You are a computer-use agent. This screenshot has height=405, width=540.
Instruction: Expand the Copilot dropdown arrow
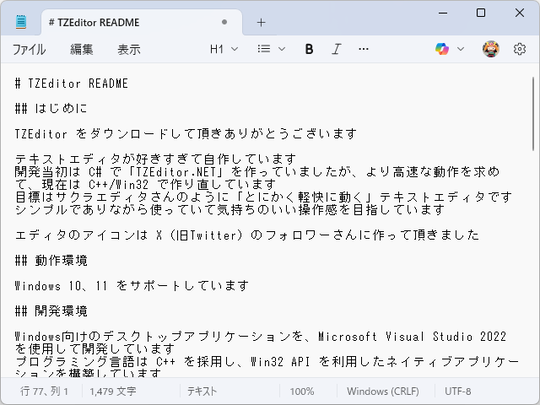[460, 49]
